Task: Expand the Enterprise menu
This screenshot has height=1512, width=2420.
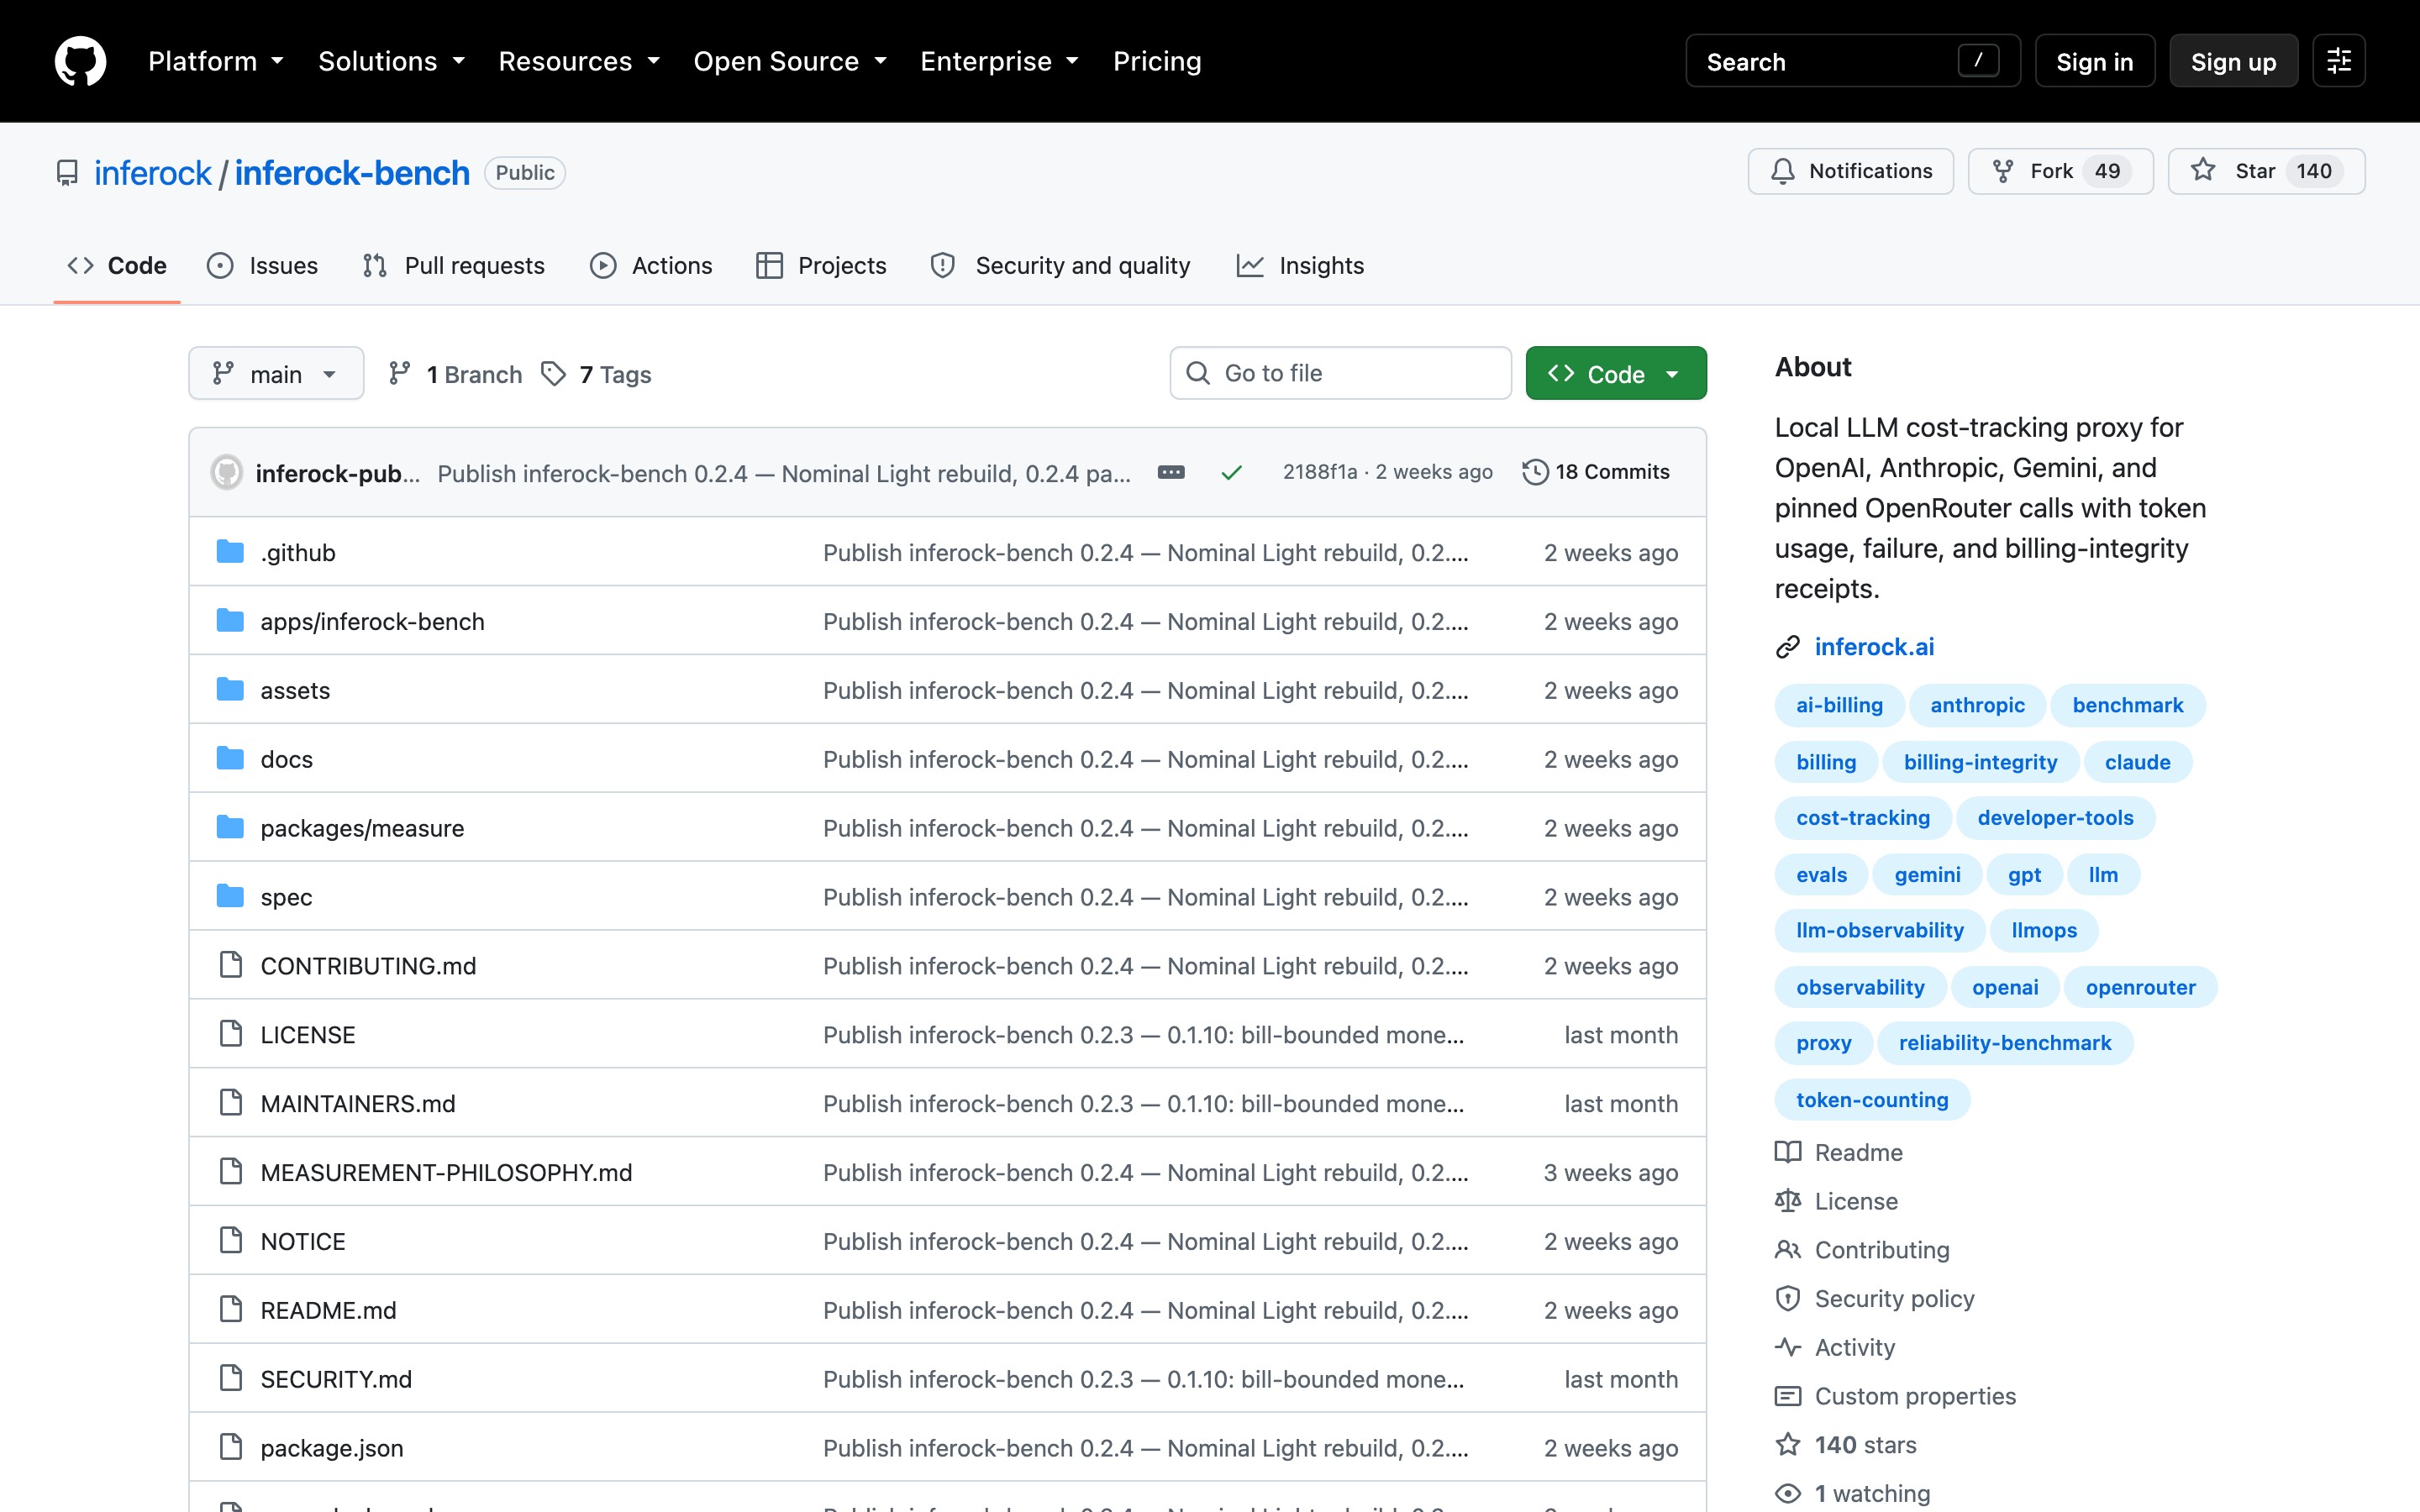Action: pyautogui.click(x=1000, y=61)
